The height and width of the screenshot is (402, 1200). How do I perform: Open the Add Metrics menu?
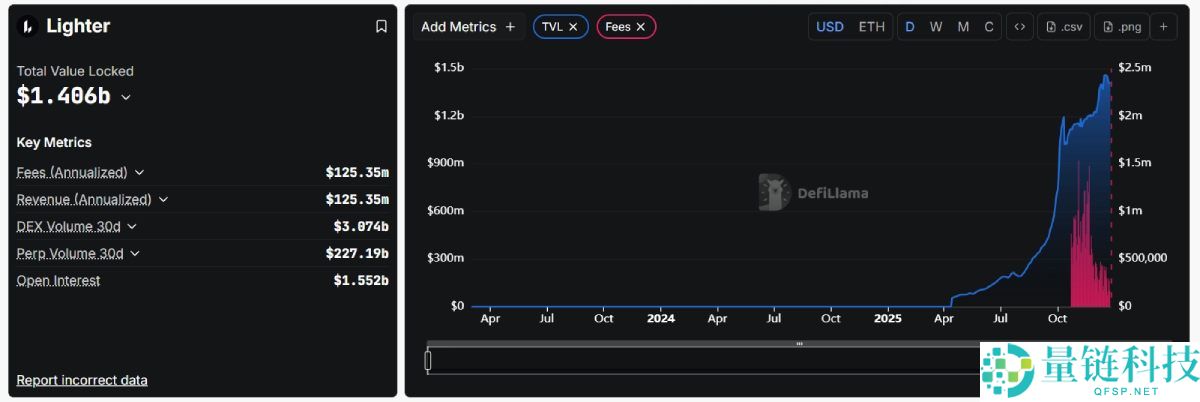[x=468, y=27]
